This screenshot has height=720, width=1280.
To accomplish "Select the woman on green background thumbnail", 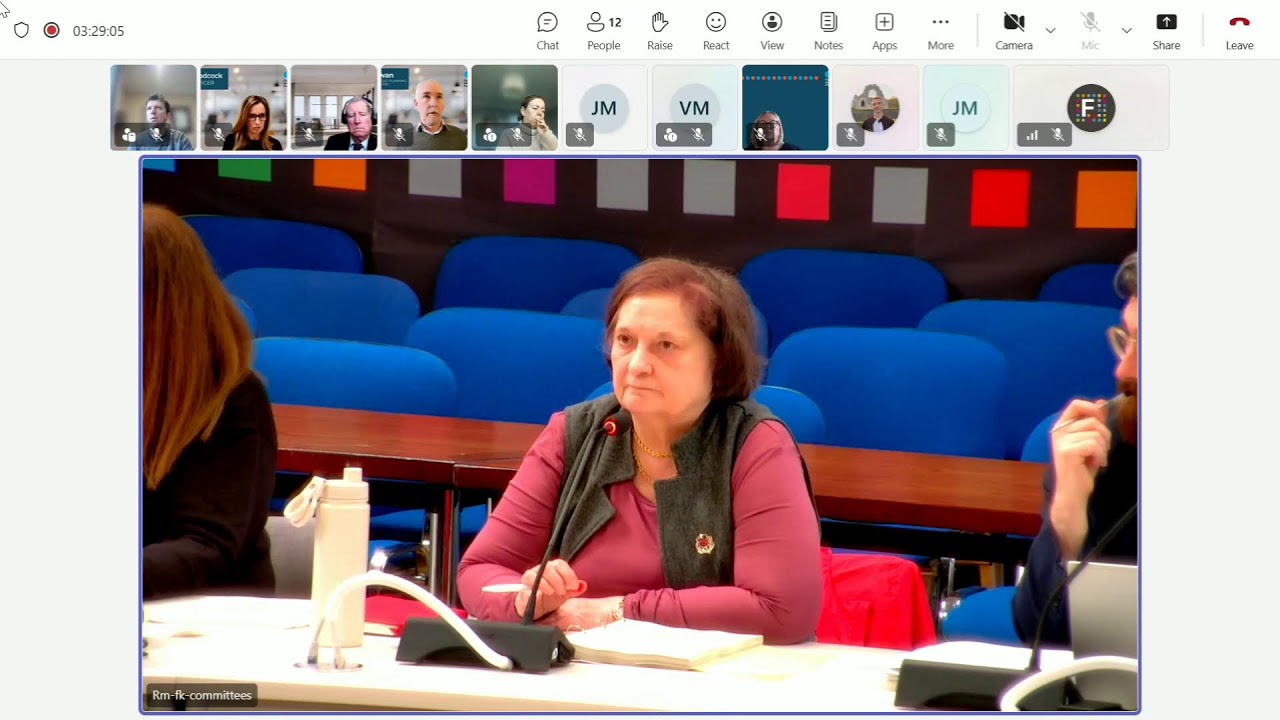I will 514,108.
